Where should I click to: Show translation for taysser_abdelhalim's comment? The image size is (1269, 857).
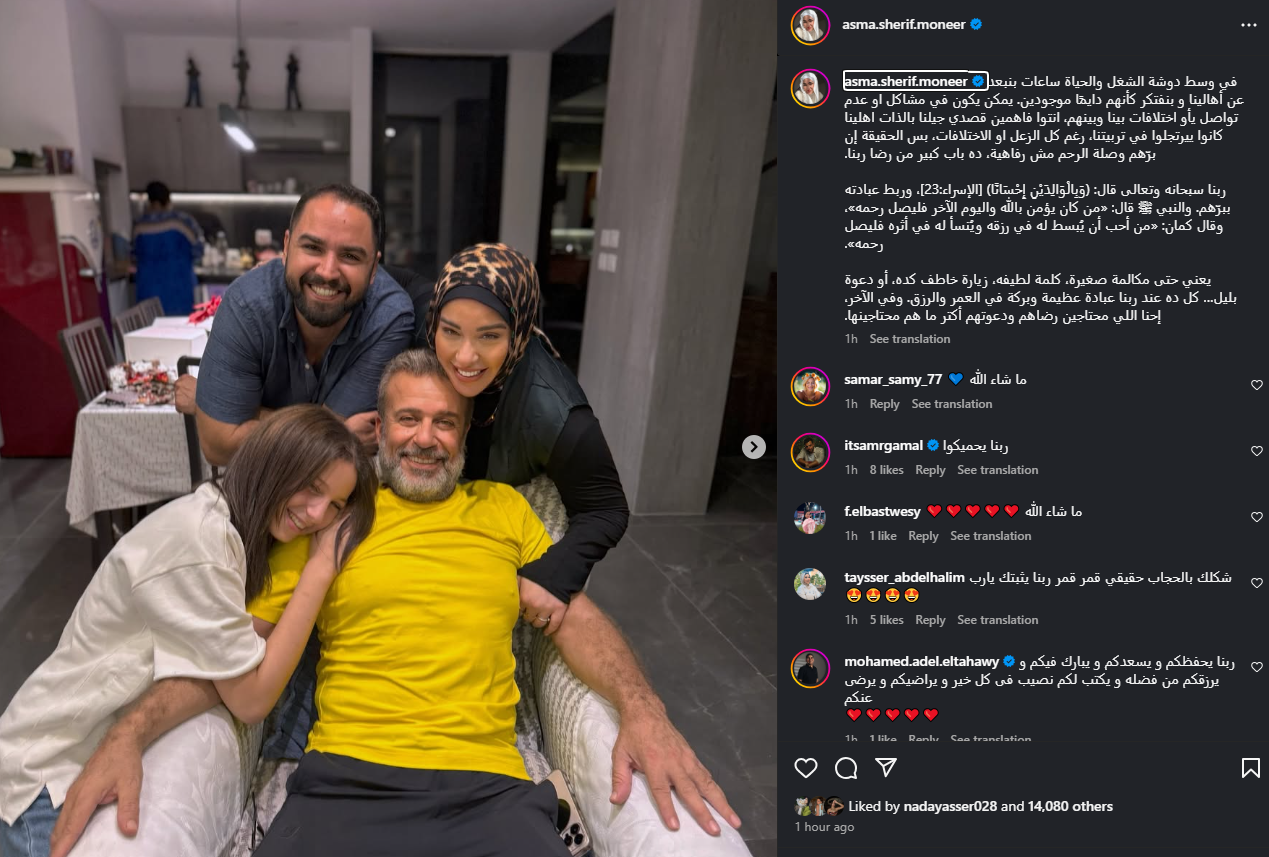coord(998,620)
